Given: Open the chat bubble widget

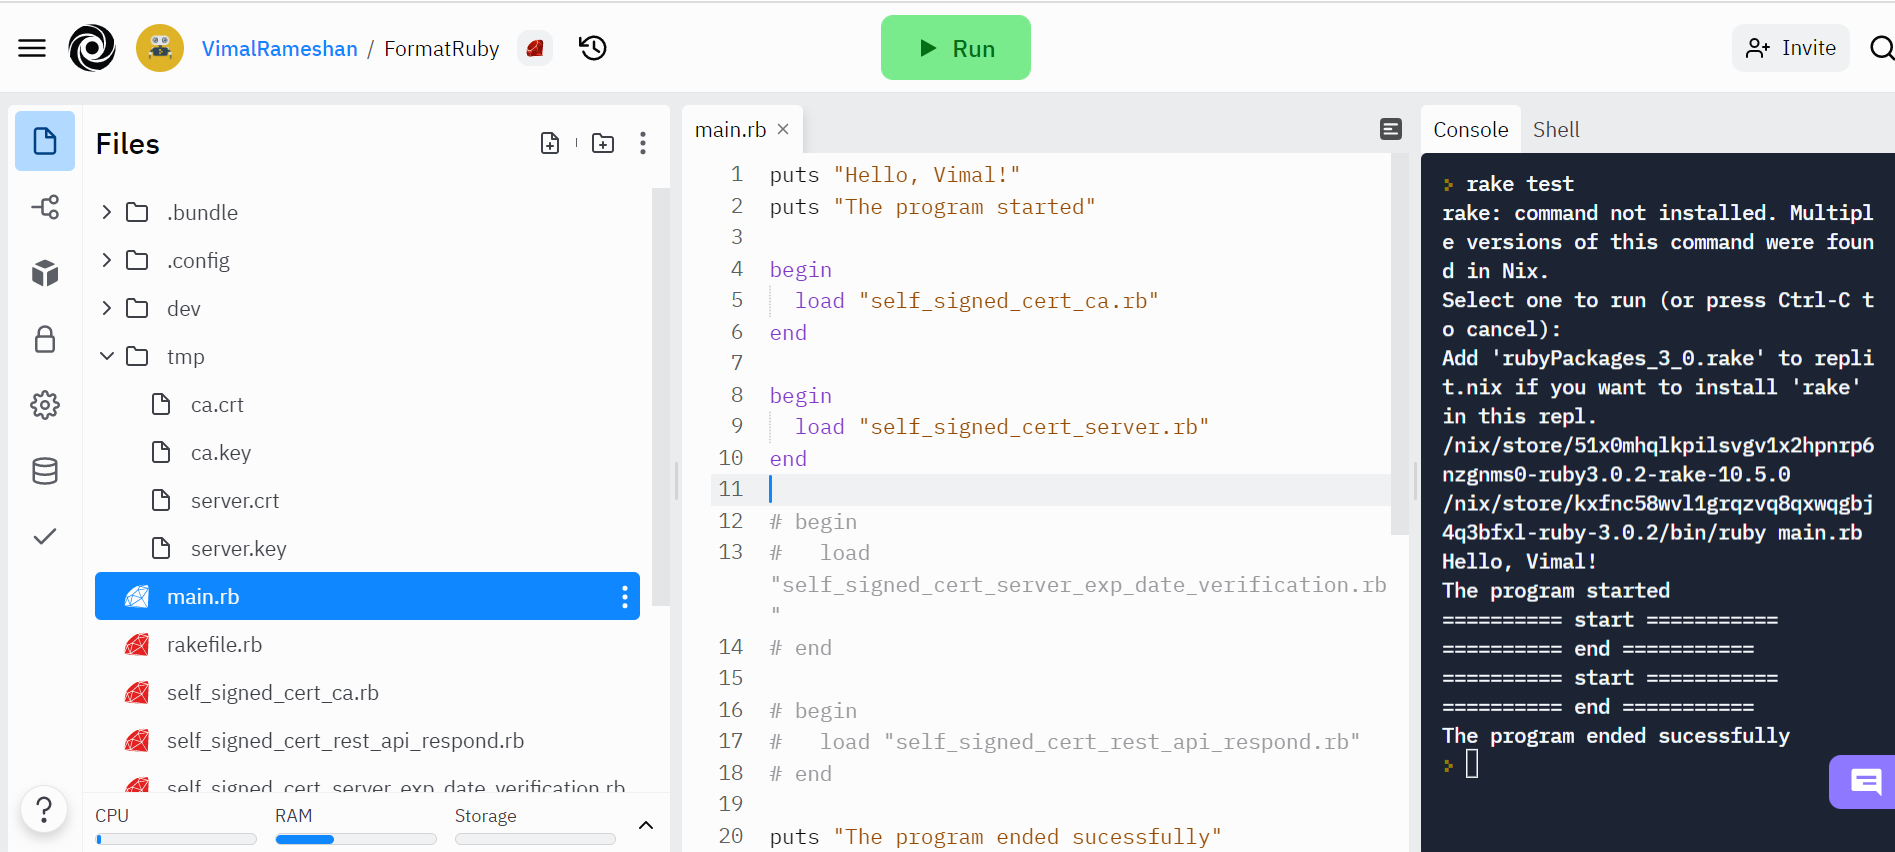Looking at the screenshot, I should (x=1864, y=782).
